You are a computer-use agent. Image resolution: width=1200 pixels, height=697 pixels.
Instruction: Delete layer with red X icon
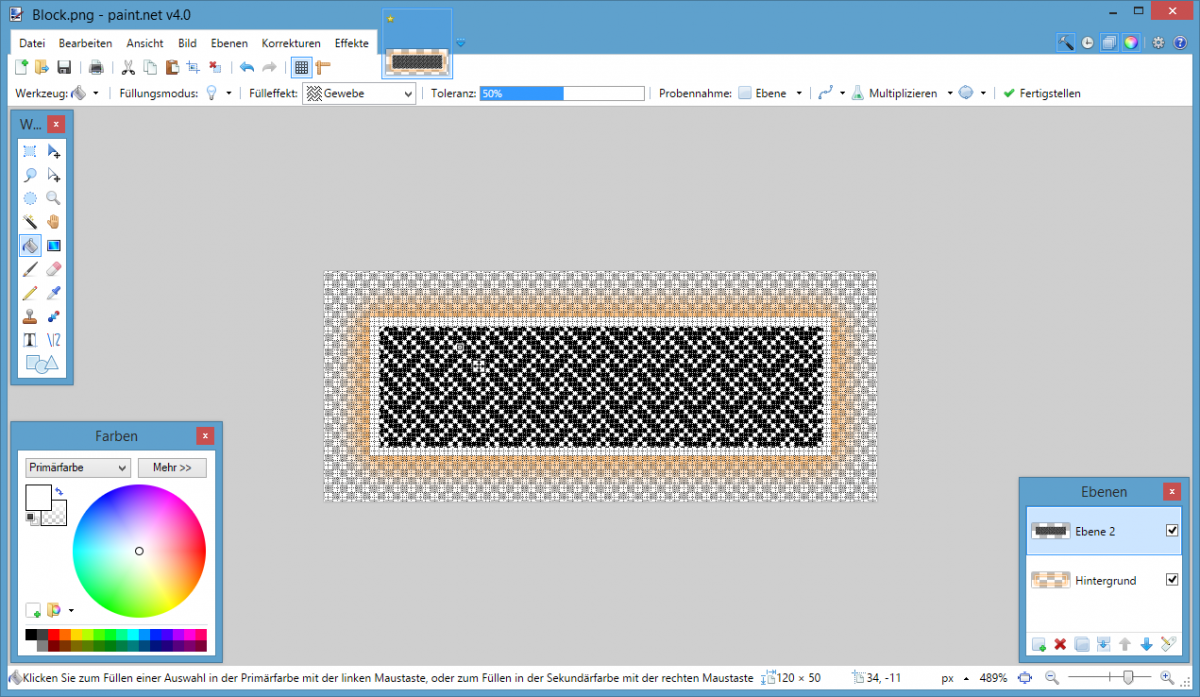pyautogui.click(x=1060, y=644)
